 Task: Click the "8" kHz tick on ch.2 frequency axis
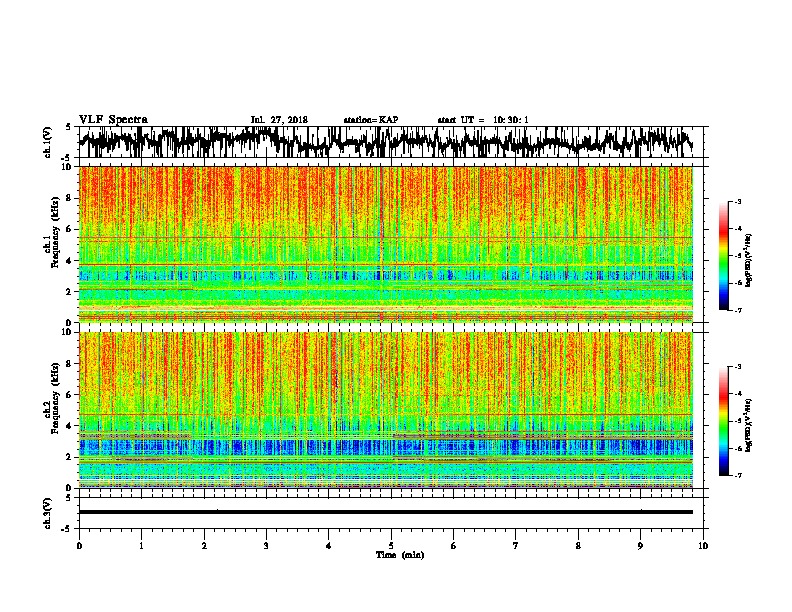[69, 364]
